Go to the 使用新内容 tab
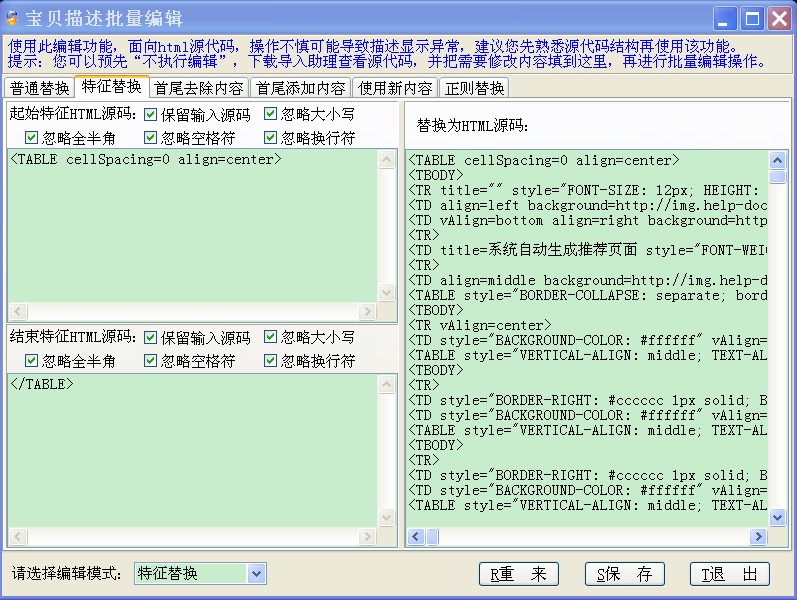797x600 pixels. (x=396, y=88)
